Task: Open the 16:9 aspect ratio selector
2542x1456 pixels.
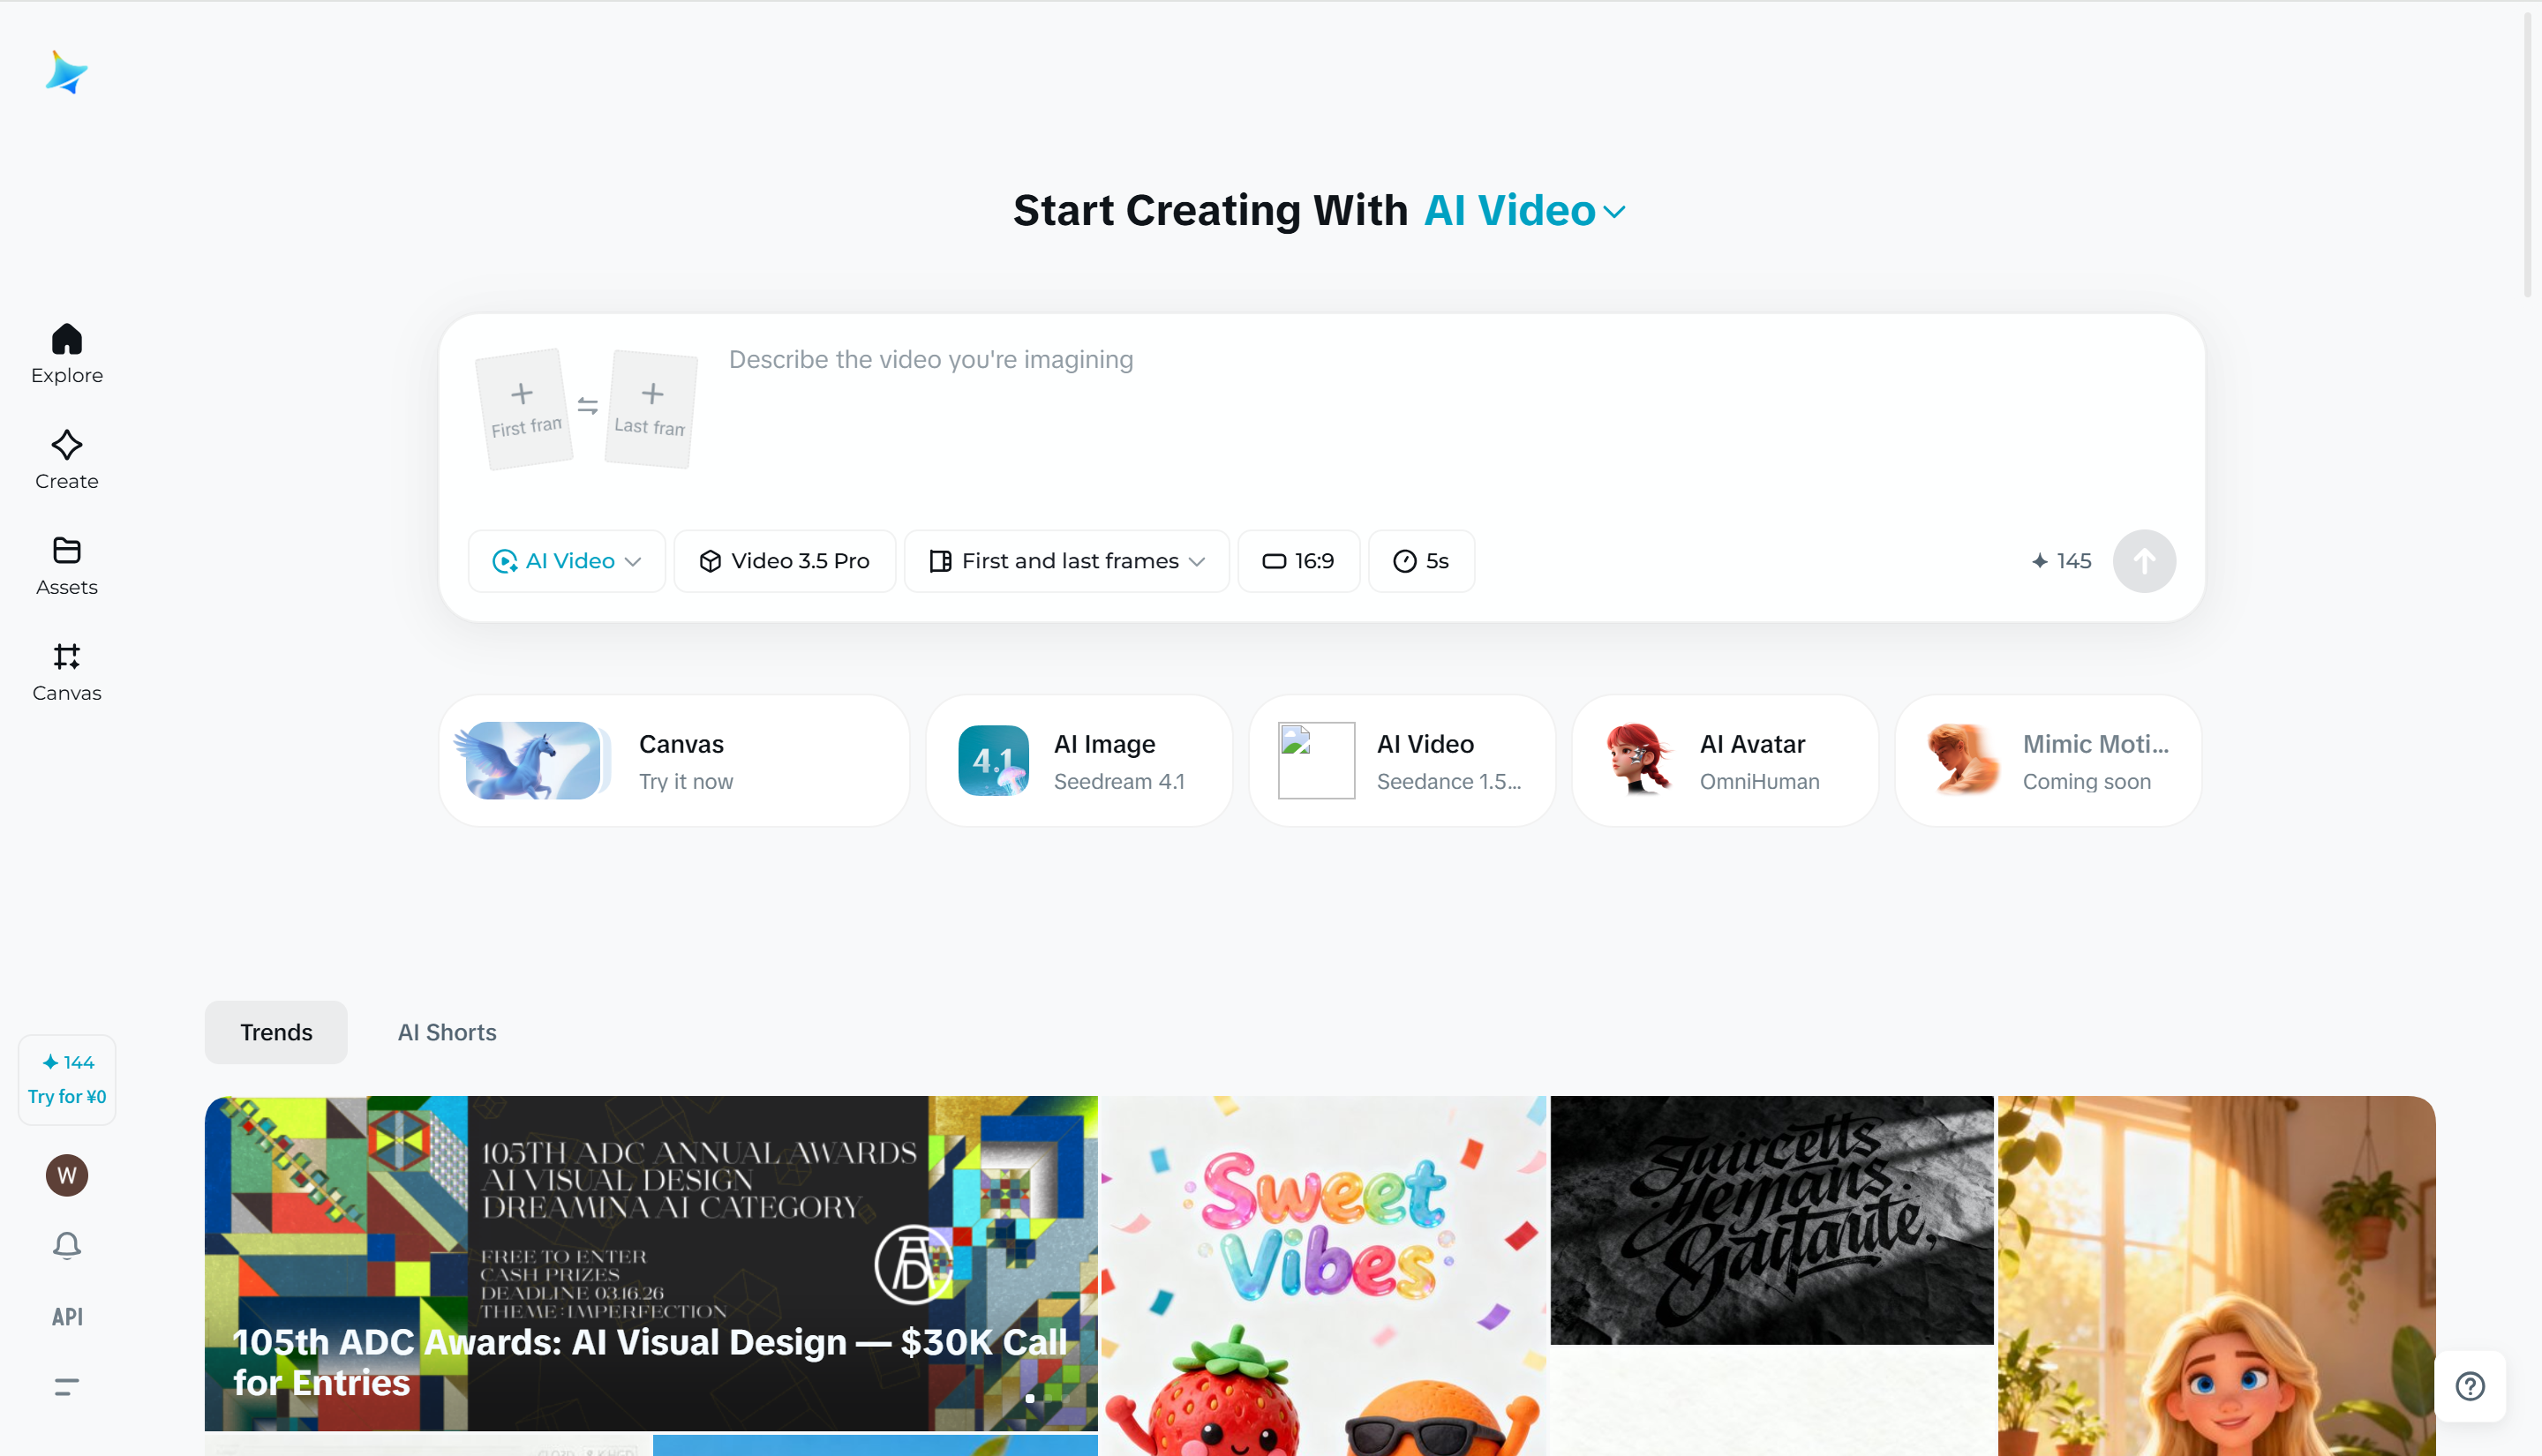Action: coord(1299,561)
